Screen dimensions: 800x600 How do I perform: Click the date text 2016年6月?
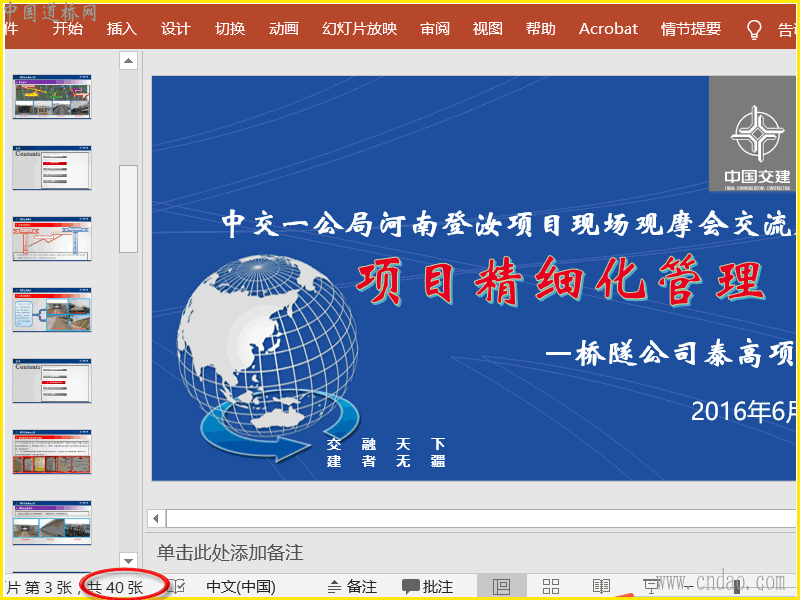coord(743,411)
